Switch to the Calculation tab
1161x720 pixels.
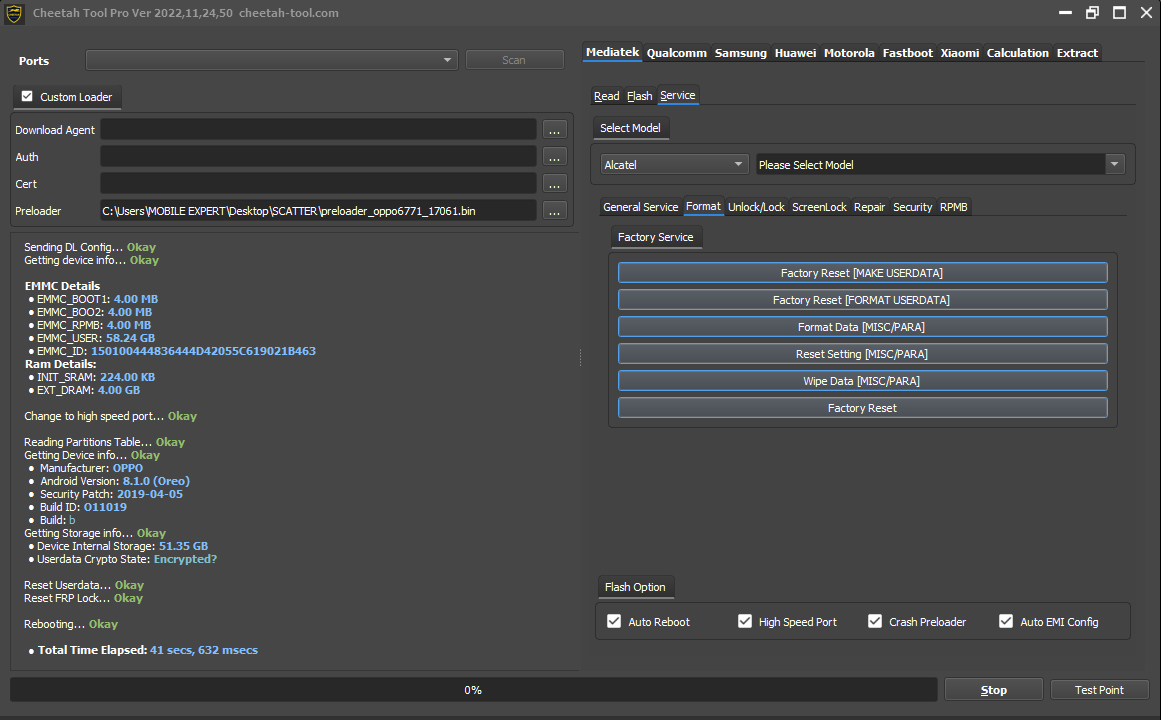(x=1017, y=53)
